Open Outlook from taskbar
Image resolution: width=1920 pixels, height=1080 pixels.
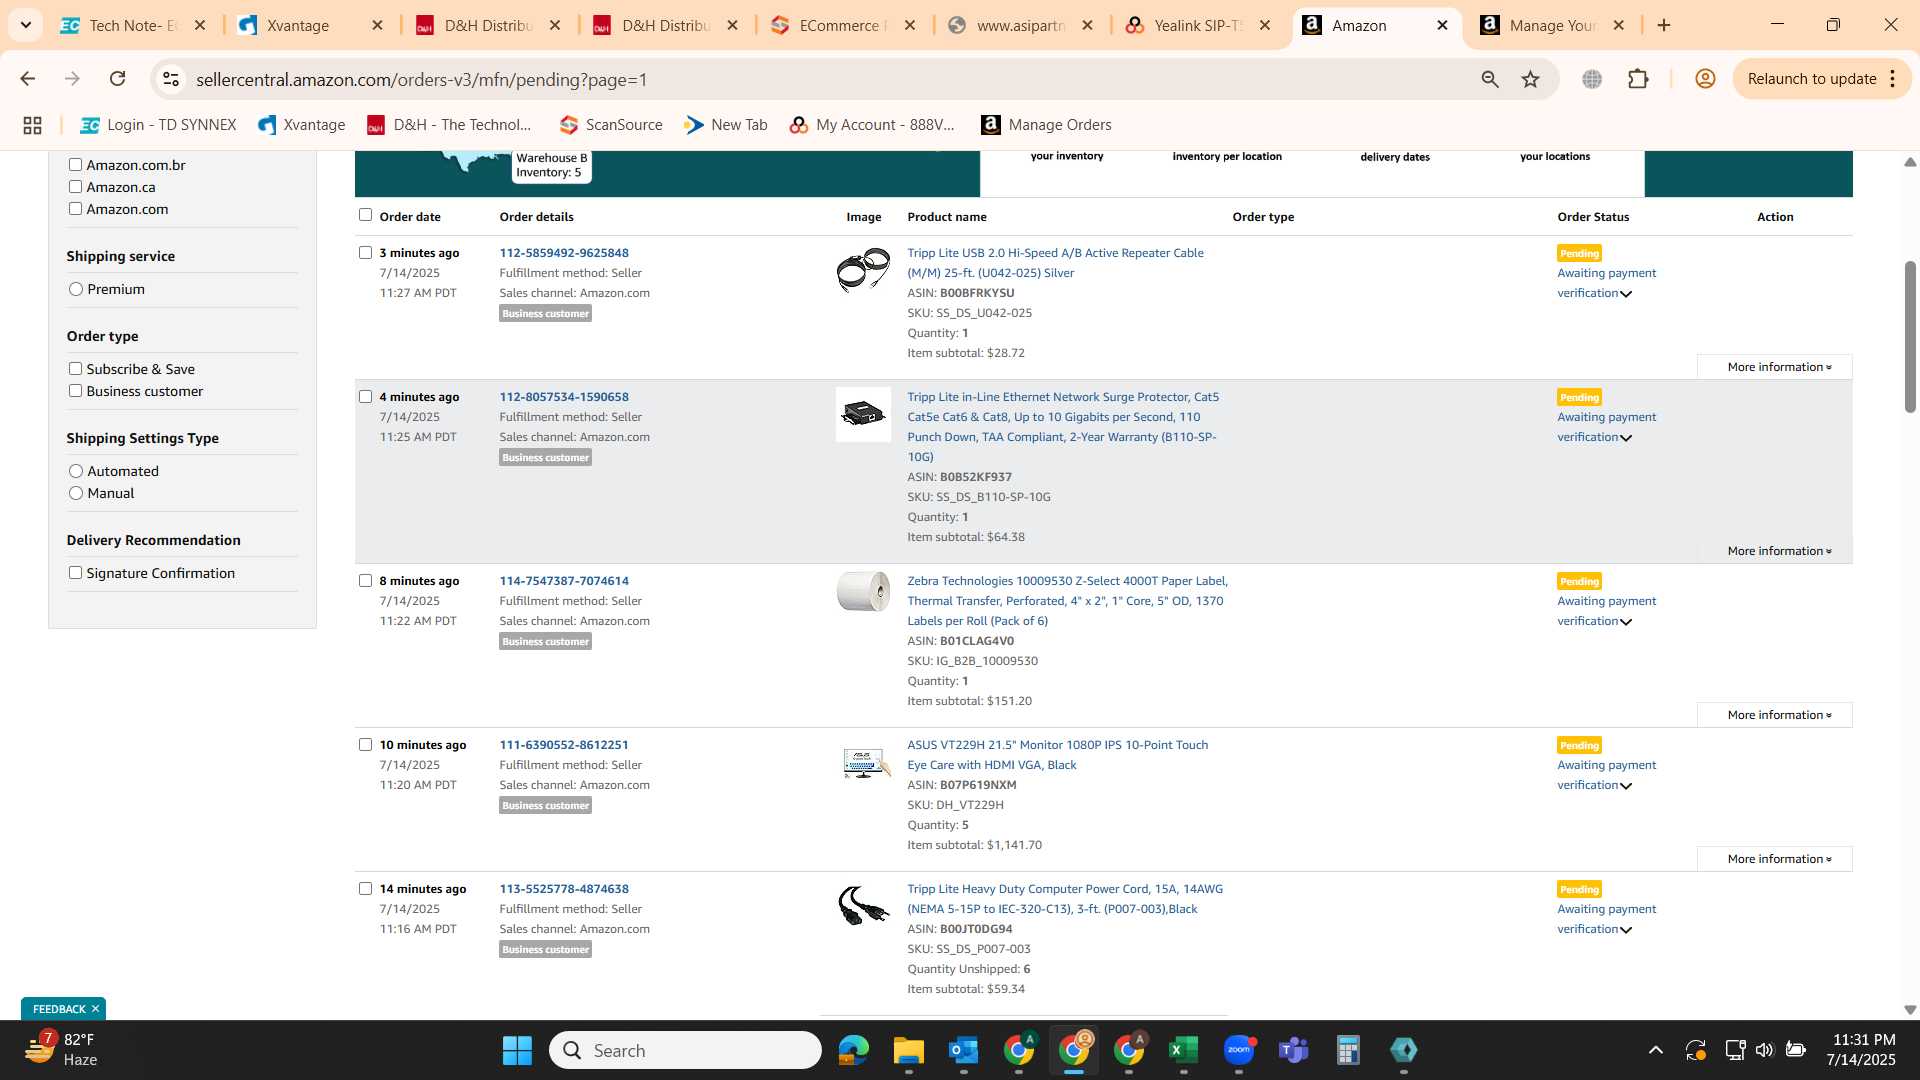[x=963, y=1050]
